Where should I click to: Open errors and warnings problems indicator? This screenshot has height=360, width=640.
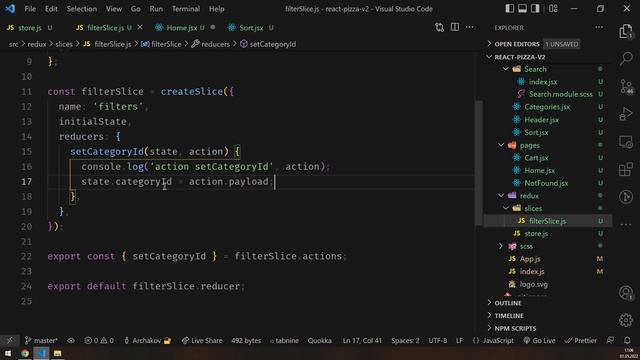(99, 340)
